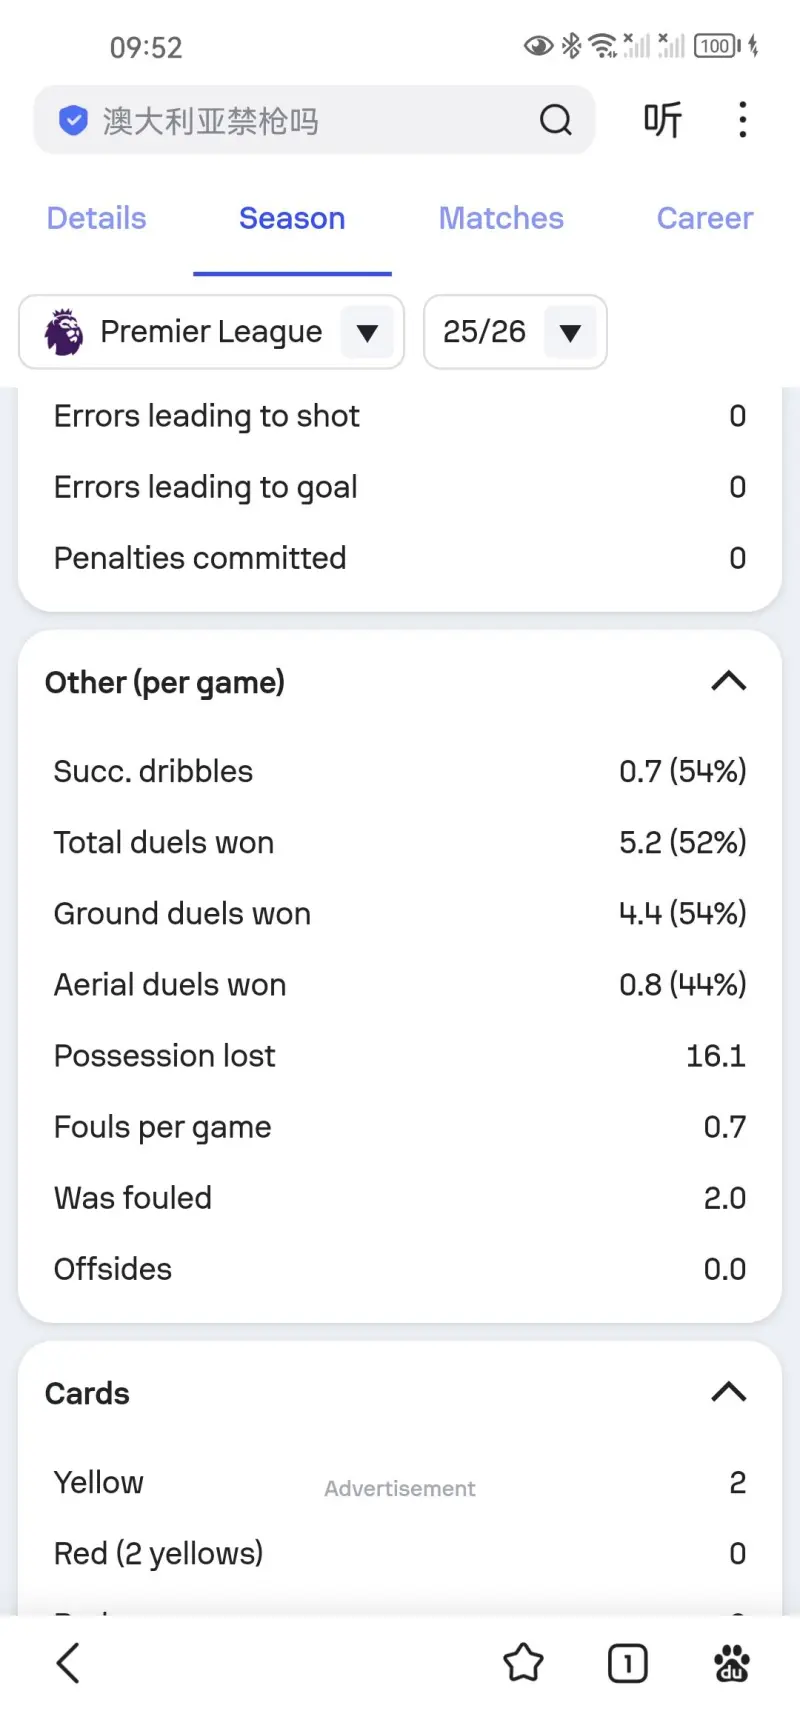The image size is (800, 1711).
Task: Tap the Premier League lion logo
Action: (65, 332)
